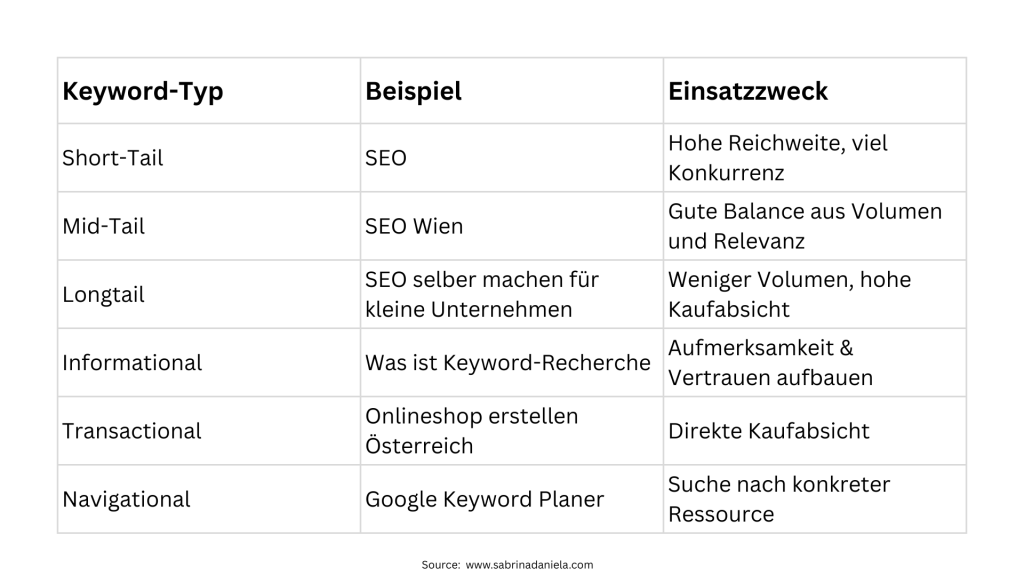Screen dimensions: 1024x576
Task: Click the 'Google Keyword Planer' cell
Action: [x=485, y=498]
